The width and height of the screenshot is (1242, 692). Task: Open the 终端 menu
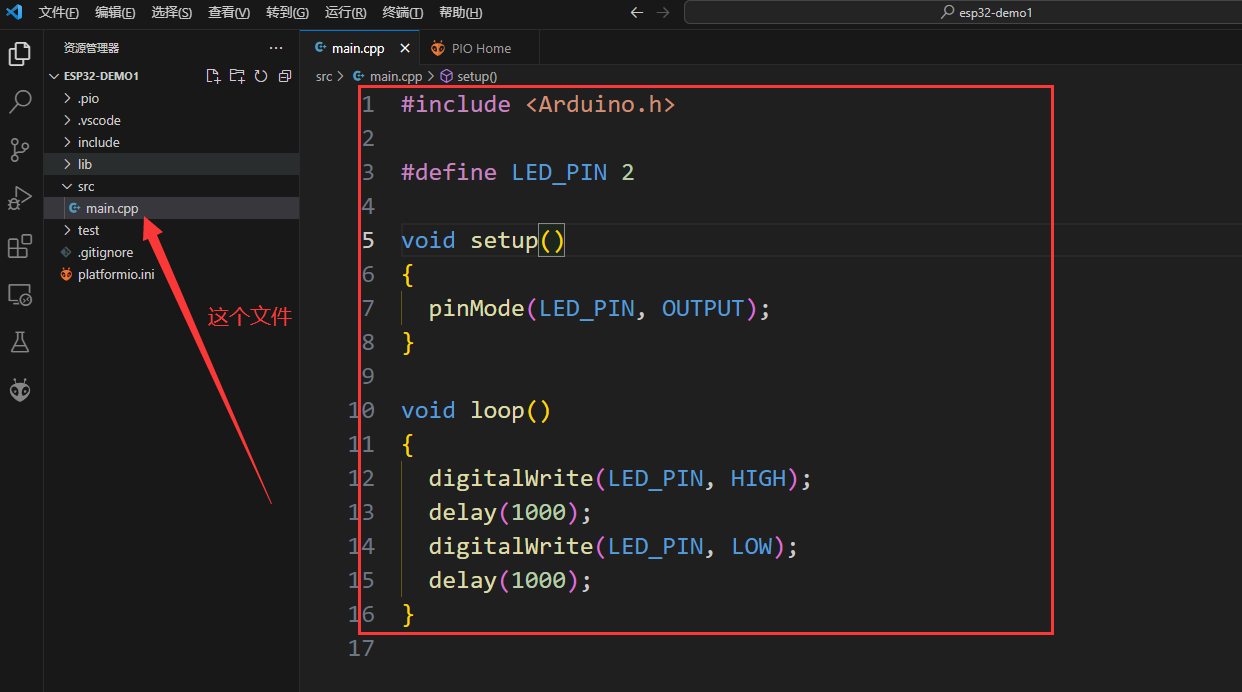point(402,12)
